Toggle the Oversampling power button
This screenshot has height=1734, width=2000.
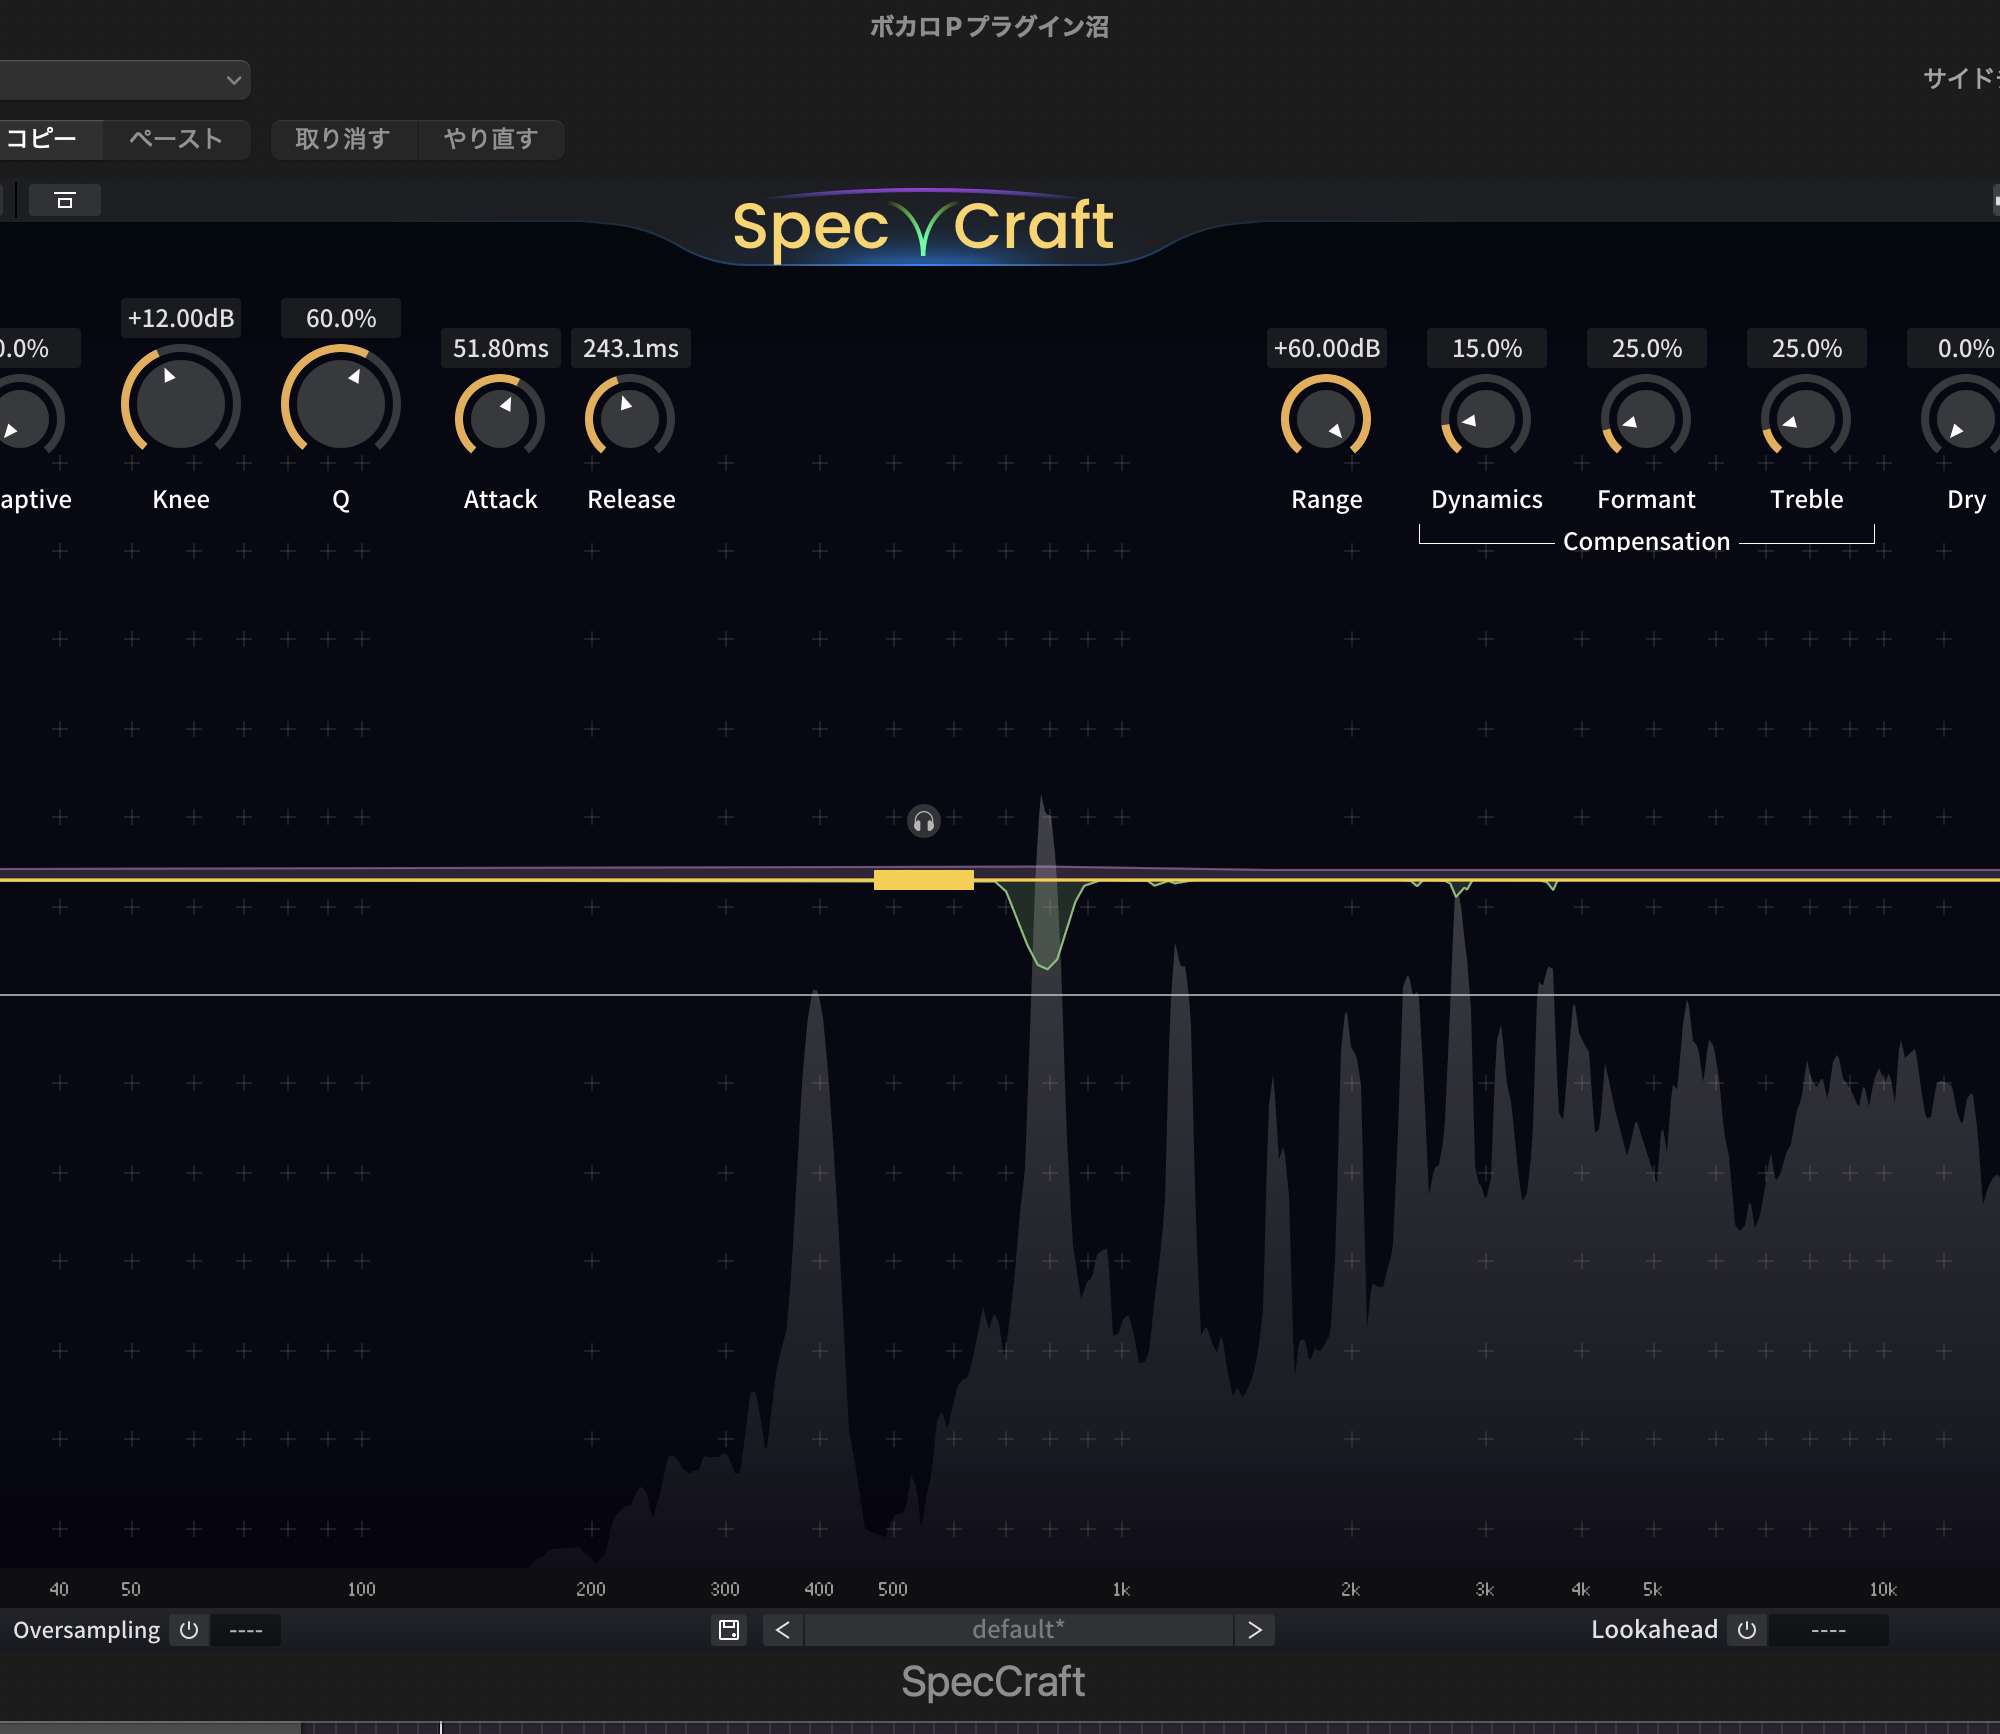(x=189, y=1630)
